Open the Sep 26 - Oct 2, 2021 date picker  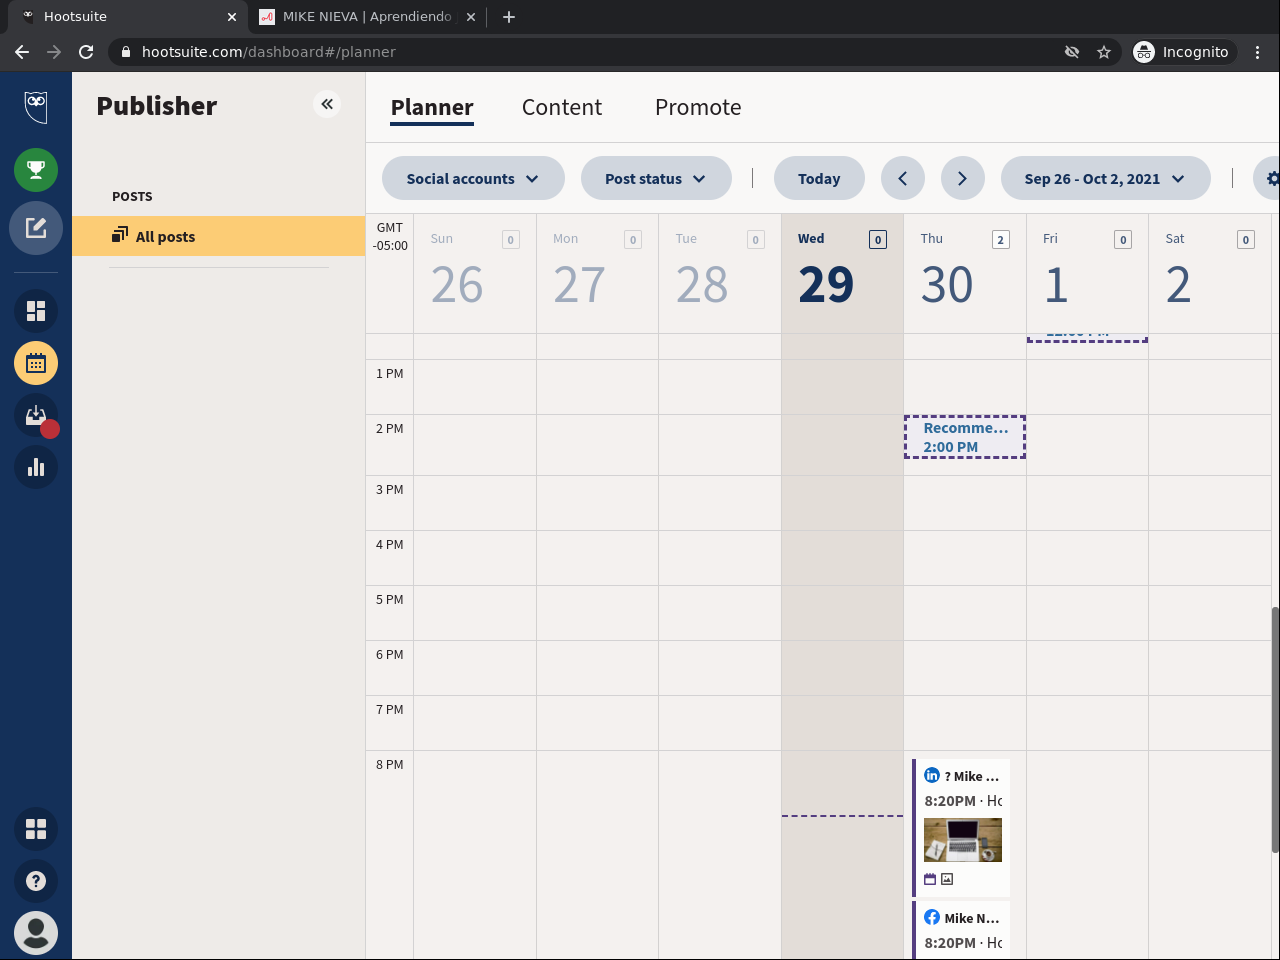click(x=1105, y=179)
